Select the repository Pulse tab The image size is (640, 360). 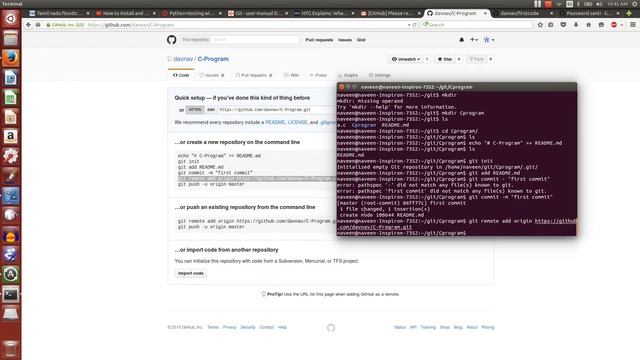click(318, 76)
